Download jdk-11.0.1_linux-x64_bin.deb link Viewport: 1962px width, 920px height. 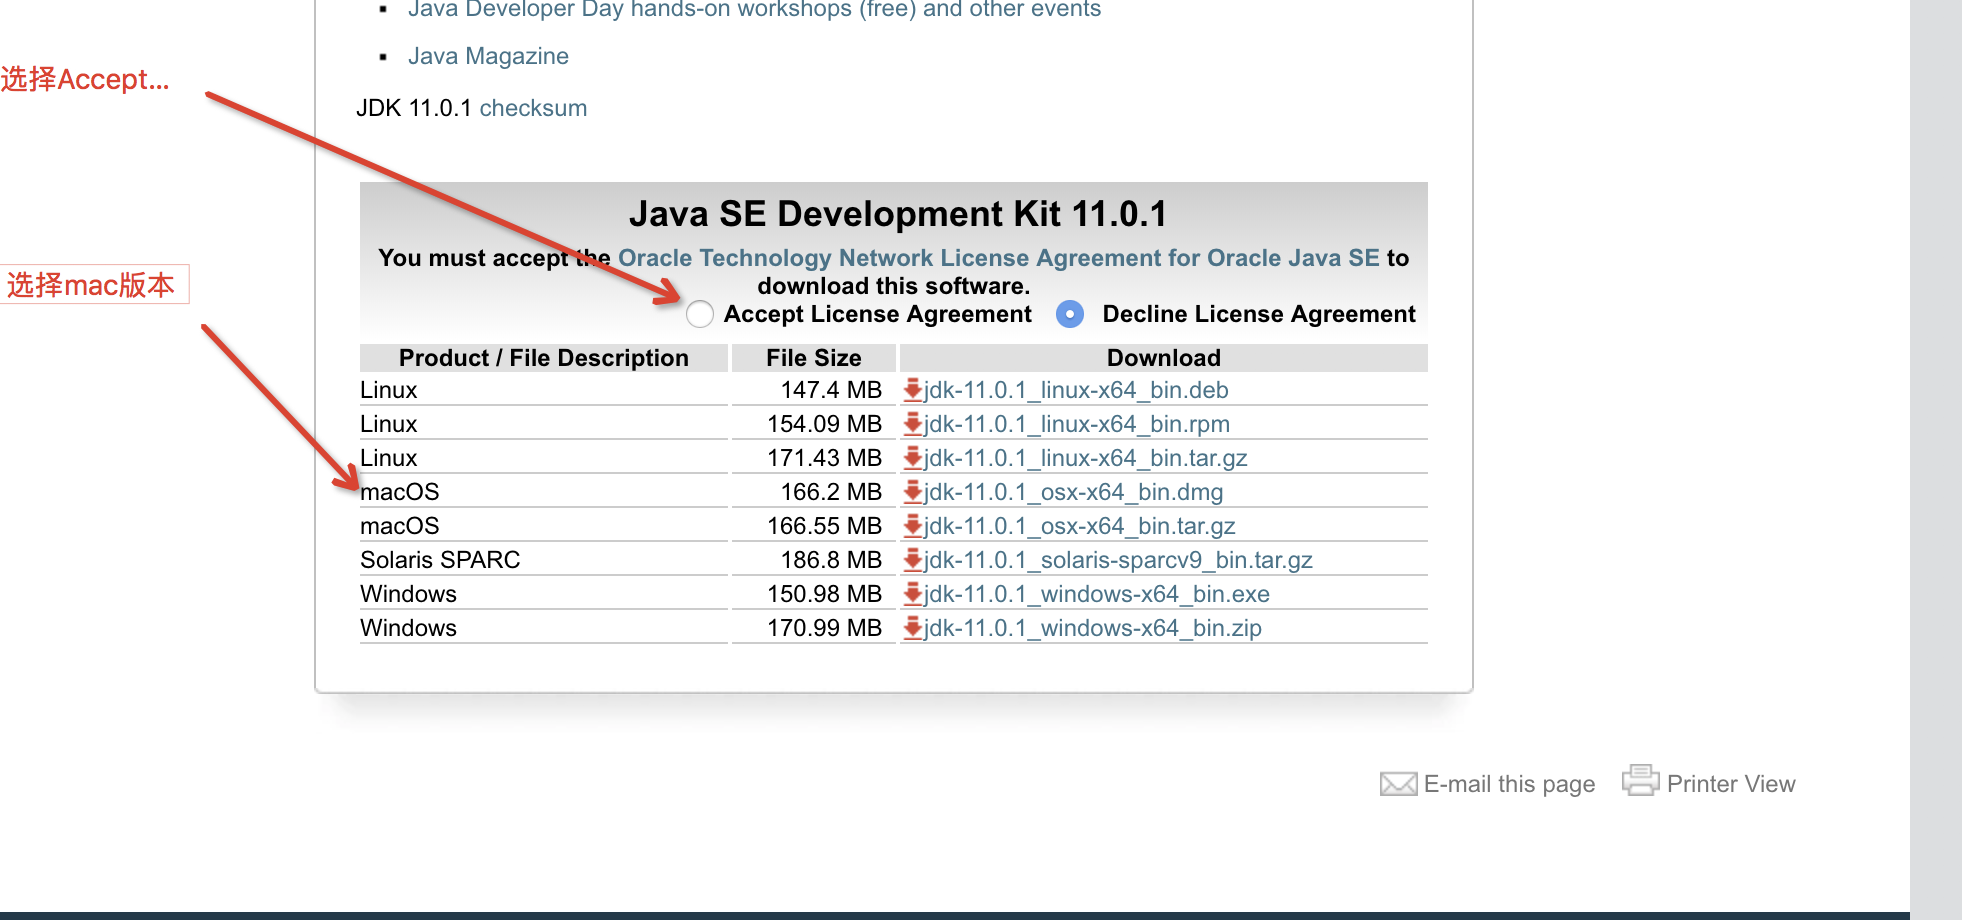[1076, 390]
